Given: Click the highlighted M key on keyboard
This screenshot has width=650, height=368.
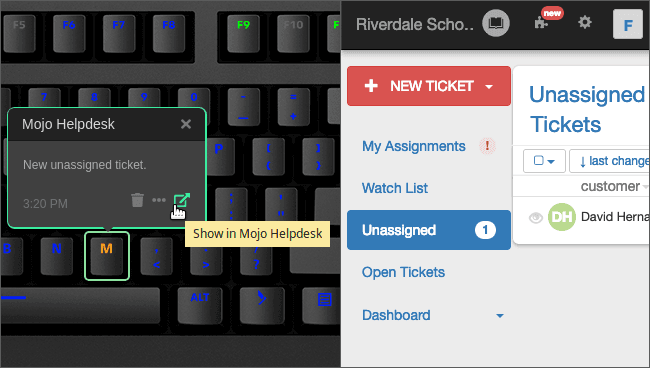Looking at the screenshot, I should click(x=107, y=256).
